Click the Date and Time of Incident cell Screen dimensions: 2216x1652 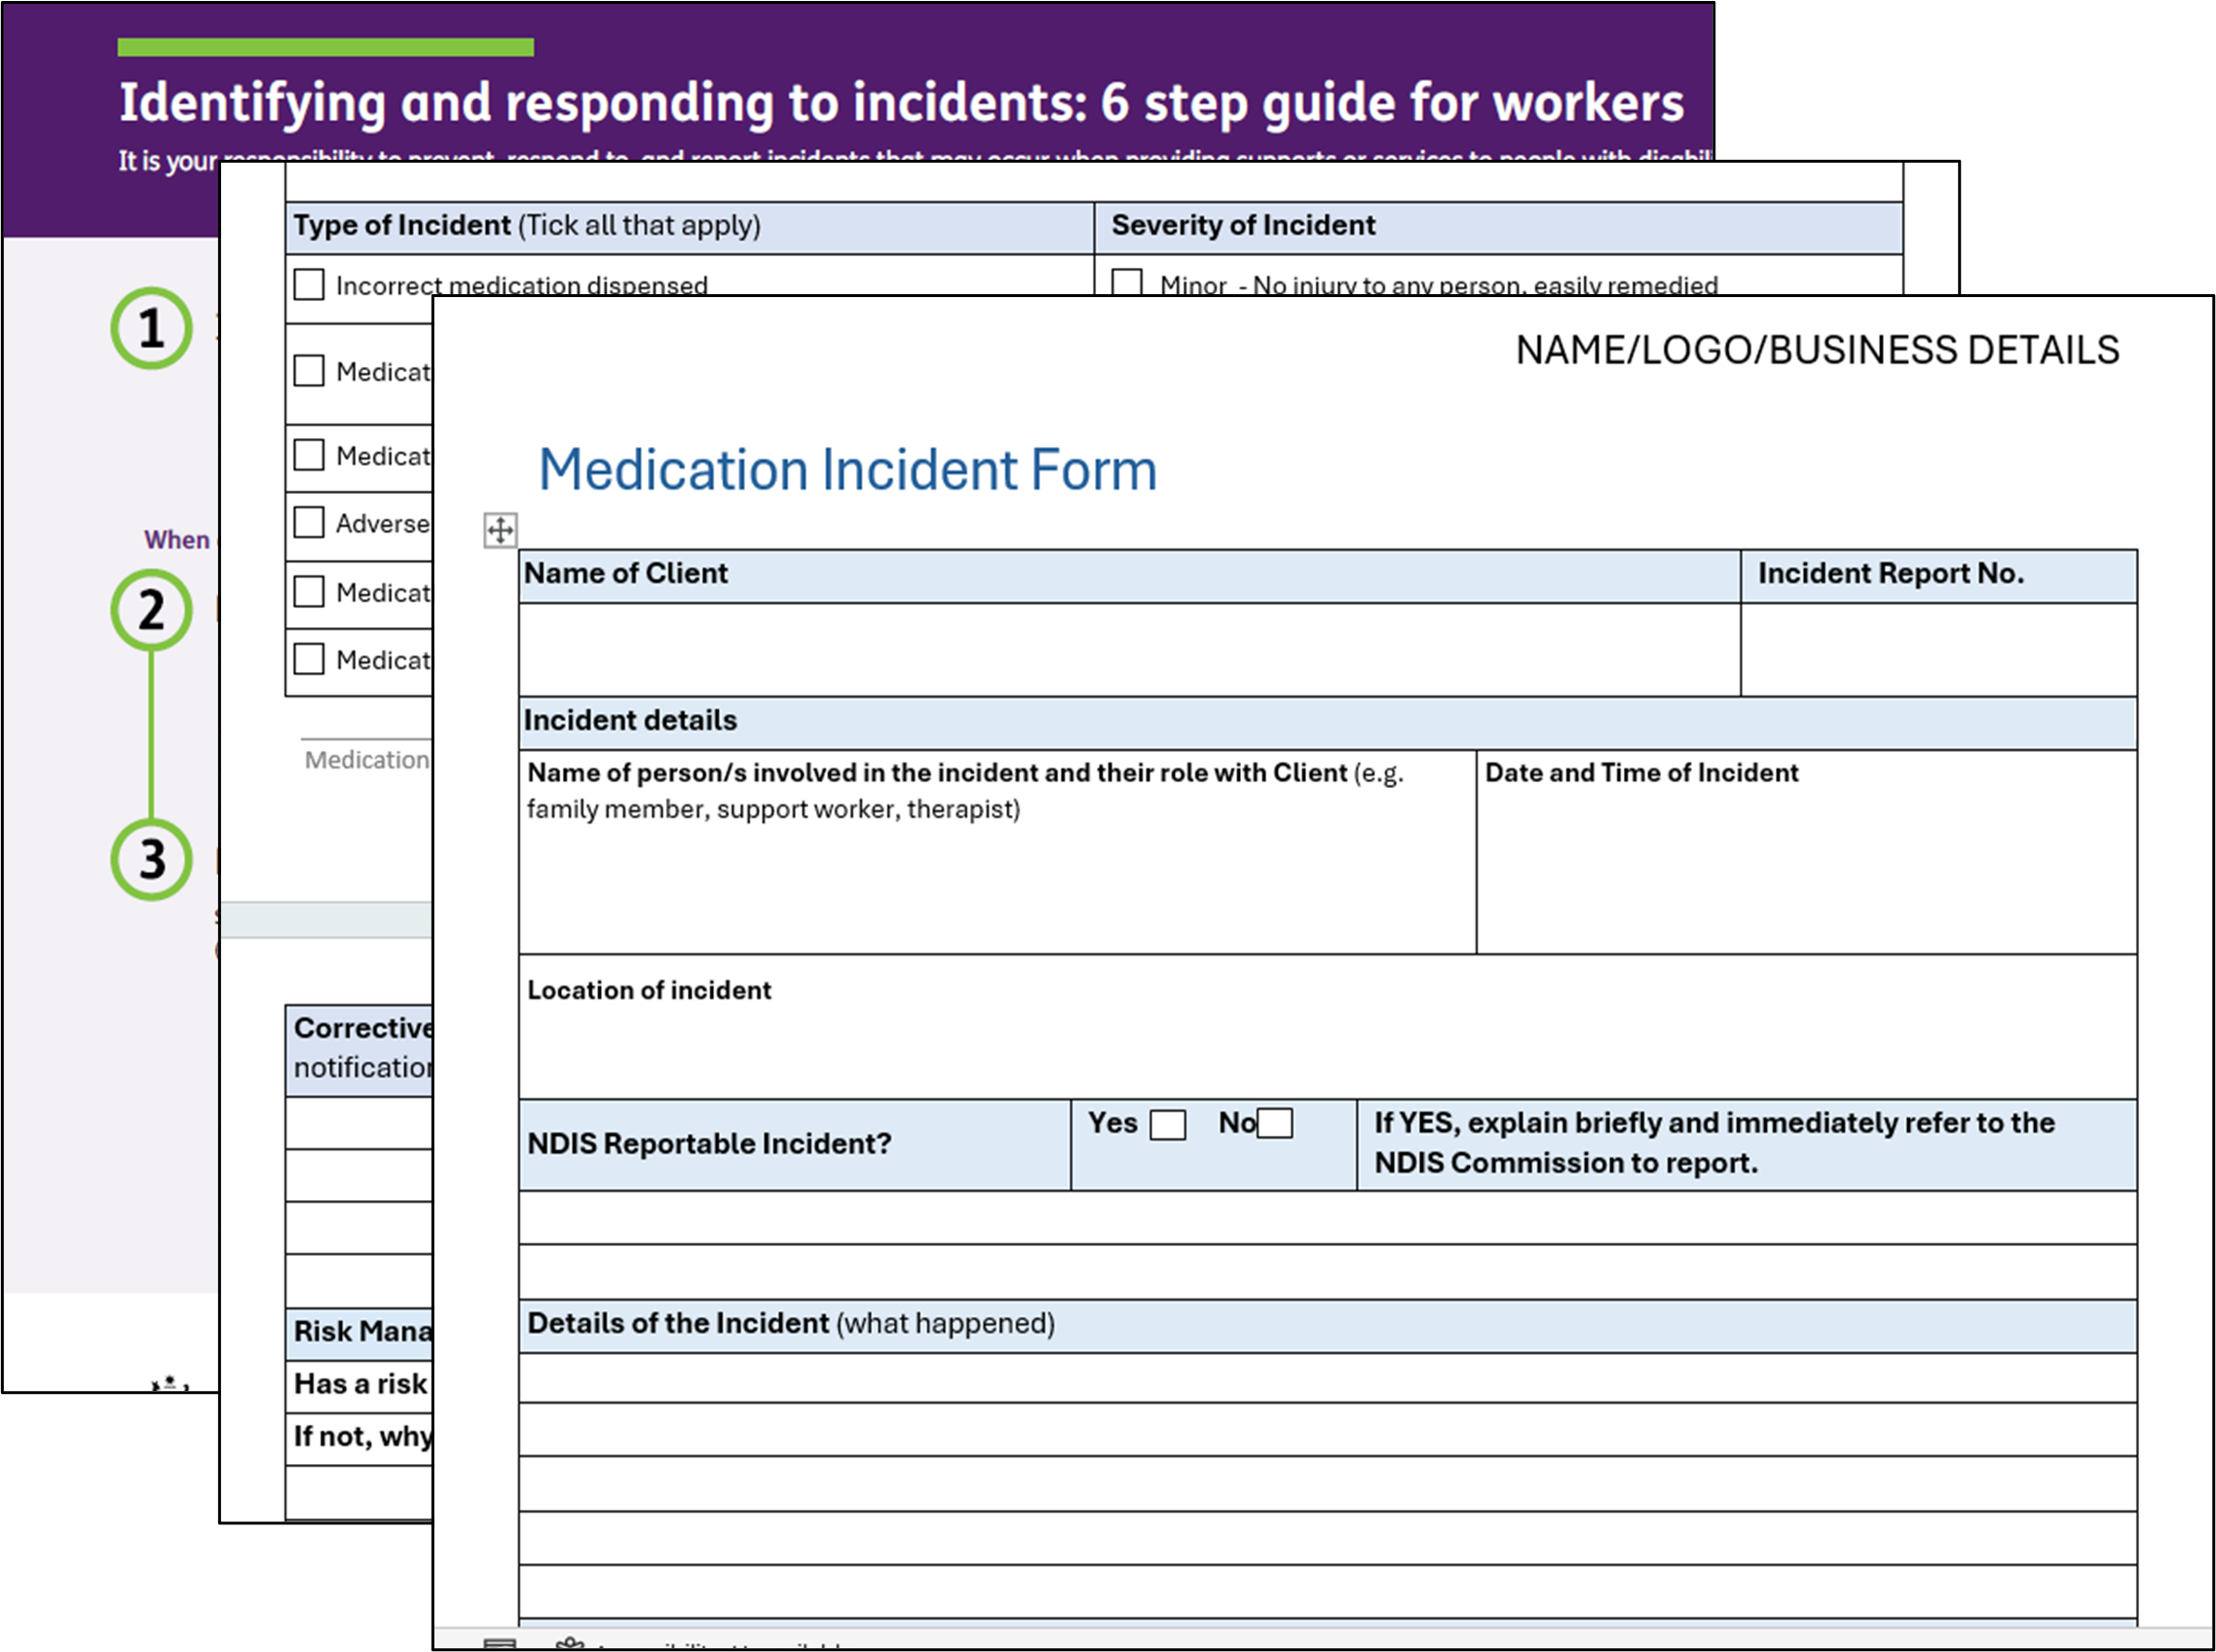click(x=1800, y=870)
